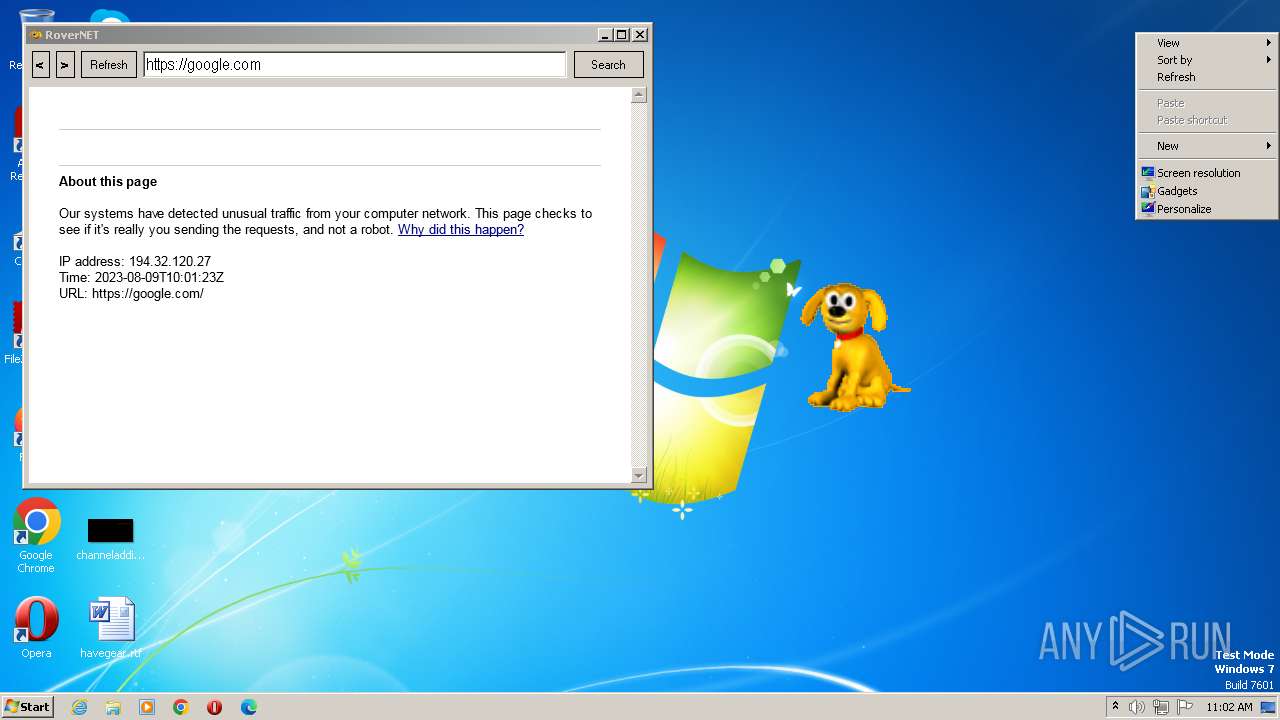This screenshot has height=720, width=1280.
Task: Open the Start menu
Action: coord(27,706)
